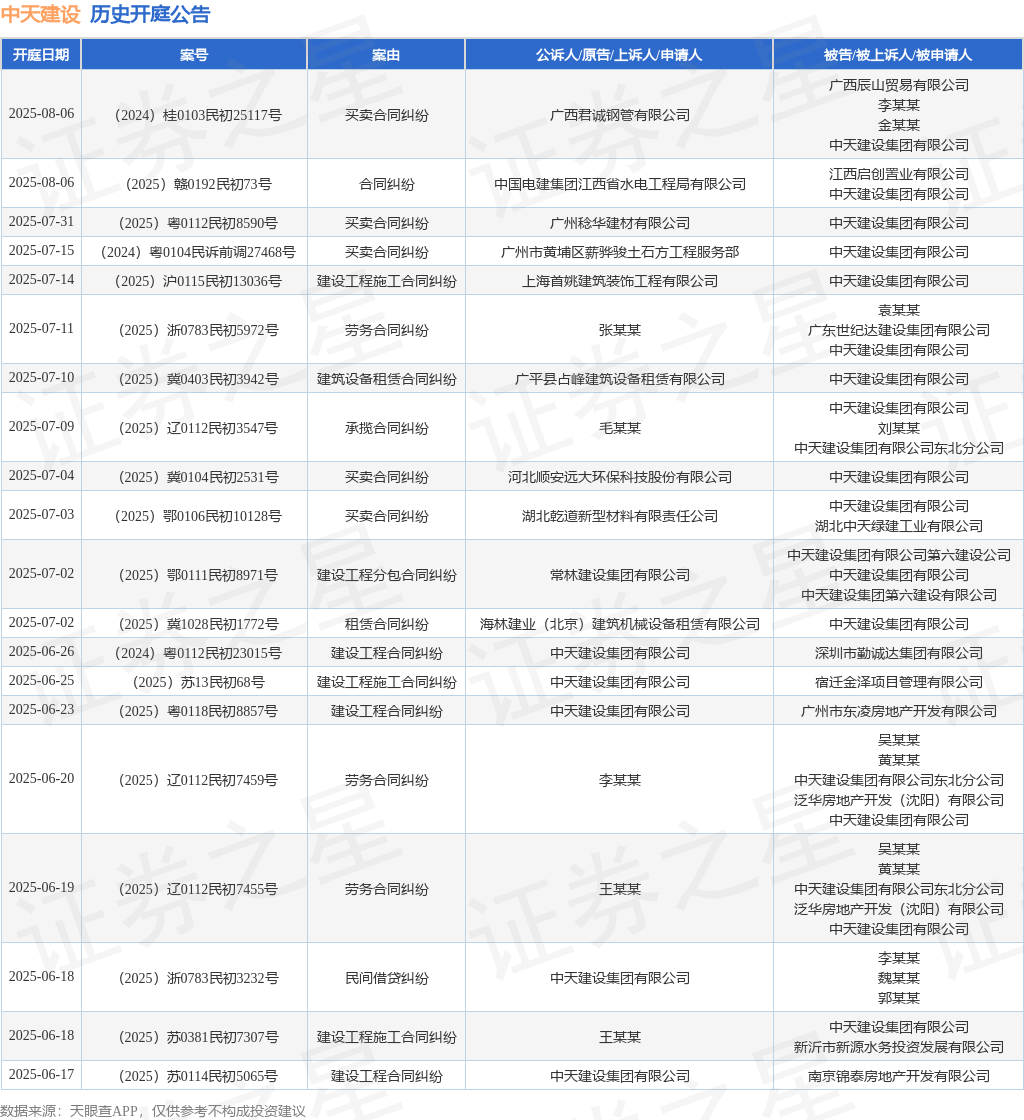
Task: Click defendant 刘某某
Action: click(899, 429)
